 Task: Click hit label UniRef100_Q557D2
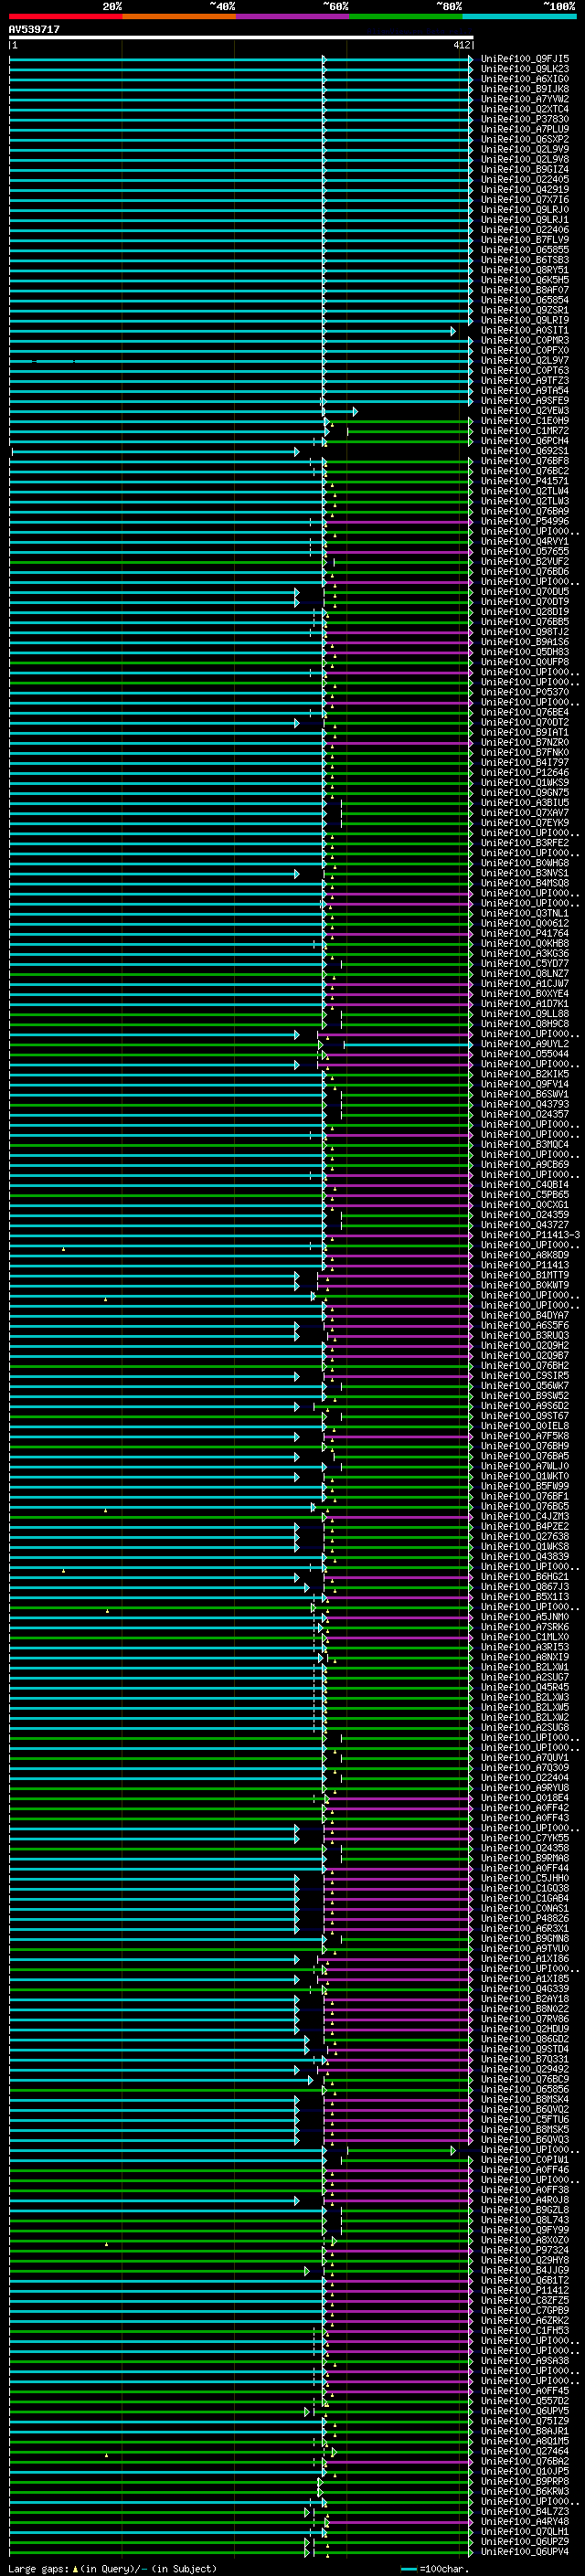tap(525, 2402)
